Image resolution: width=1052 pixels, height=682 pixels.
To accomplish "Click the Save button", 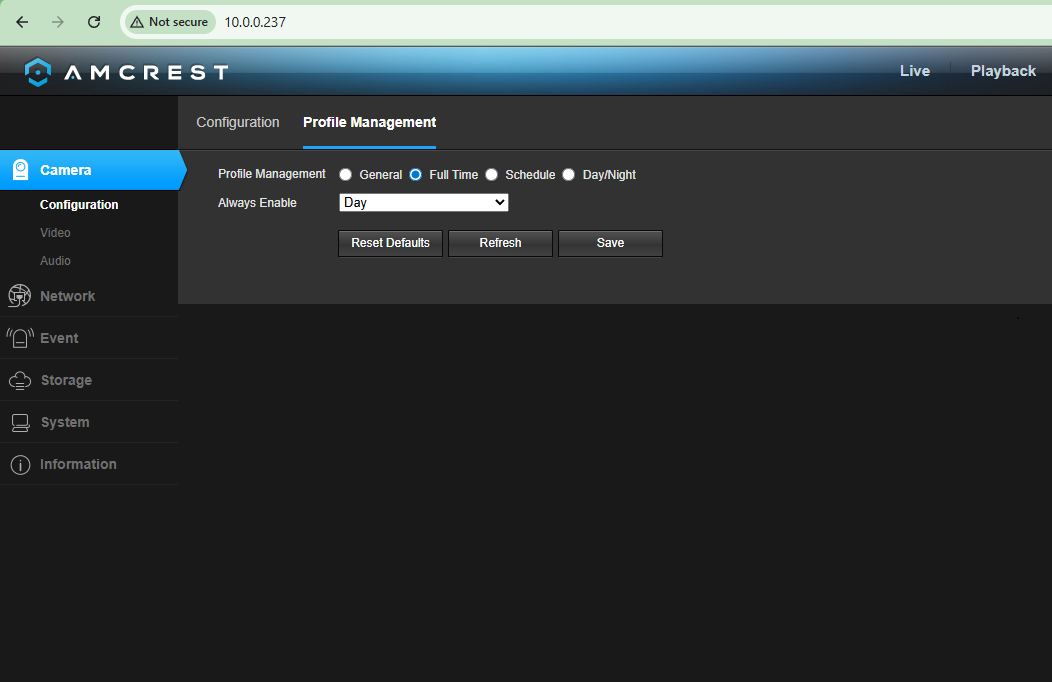I will [x=611, y=243].
